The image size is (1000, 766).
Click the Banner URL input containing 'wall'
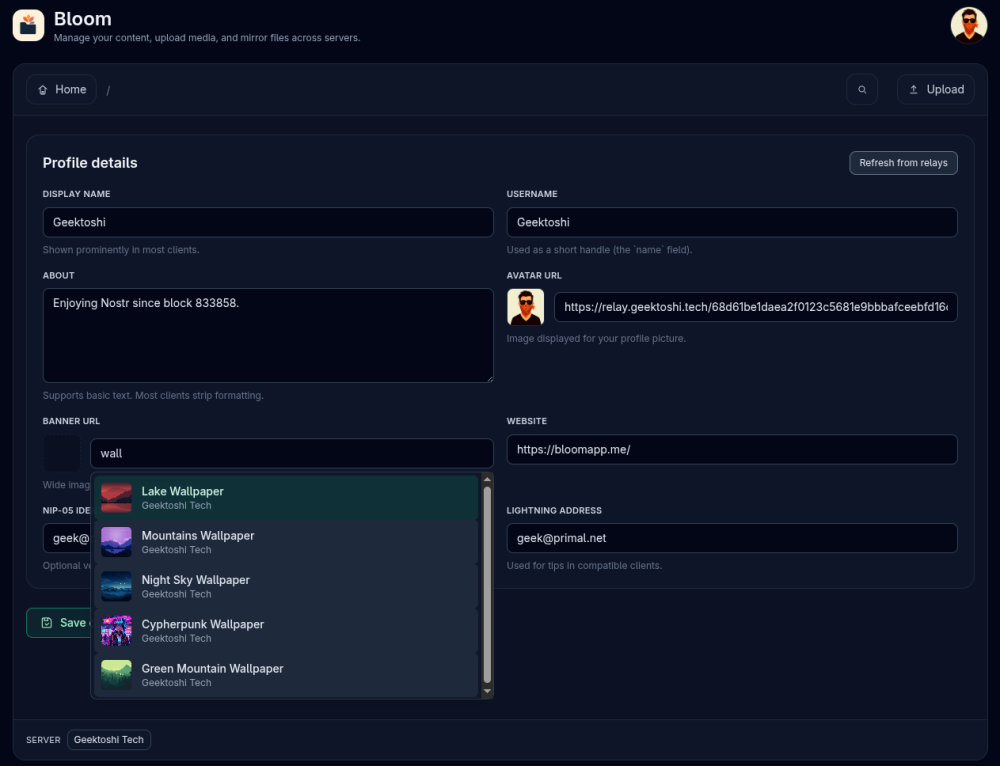point(291,453)
